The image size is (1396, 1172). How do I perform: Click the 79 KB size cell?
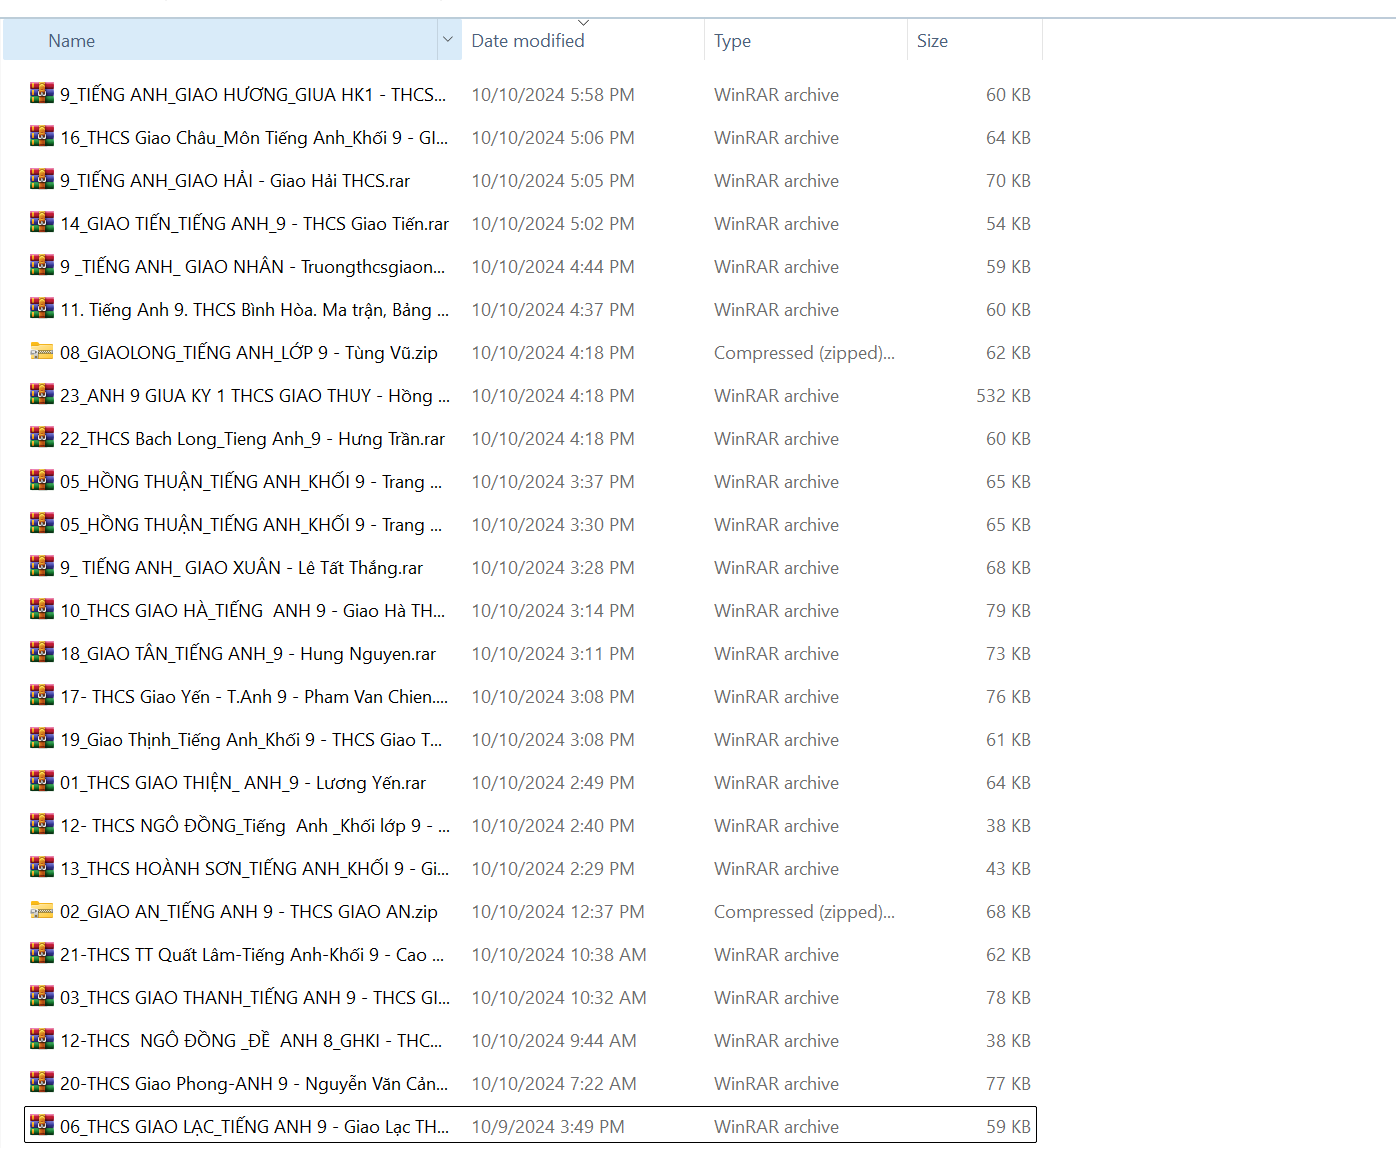[x=1008, y=611]
